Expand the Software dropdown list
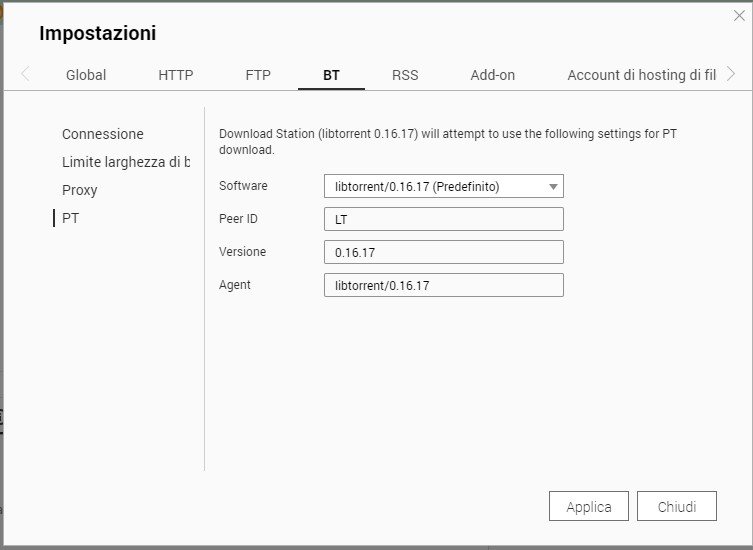Image resolution: width=753 pixels, height=550 pixels. click(444, 186)
